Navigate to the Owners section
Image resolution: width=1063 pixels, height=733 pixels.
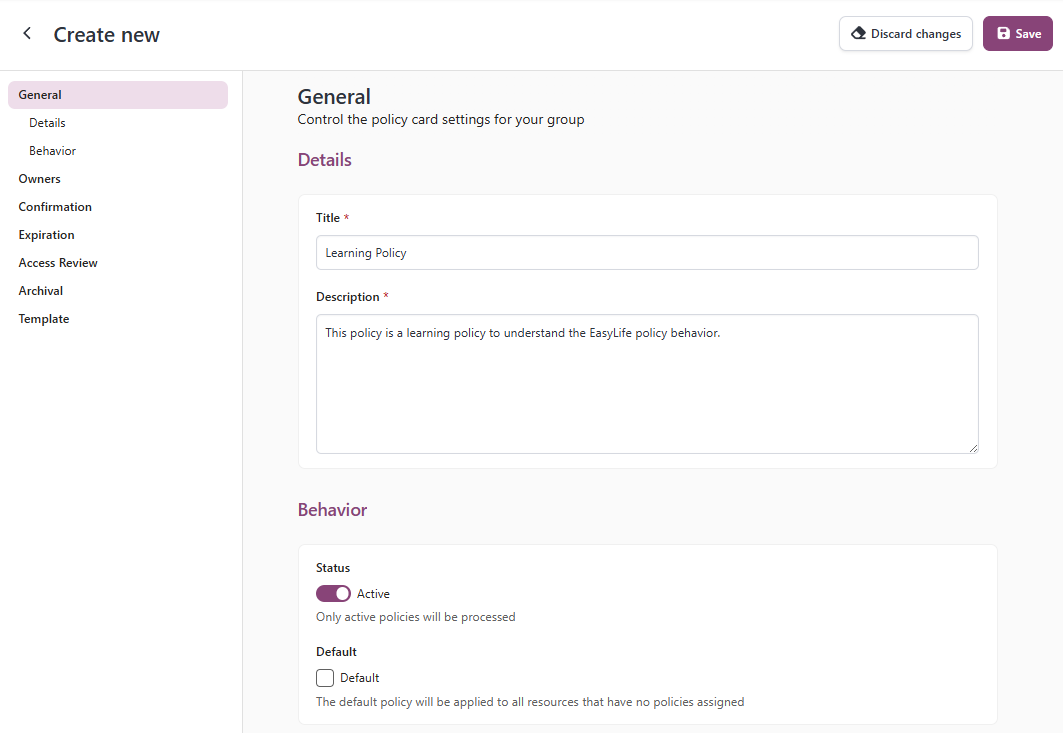click(39, 178)
